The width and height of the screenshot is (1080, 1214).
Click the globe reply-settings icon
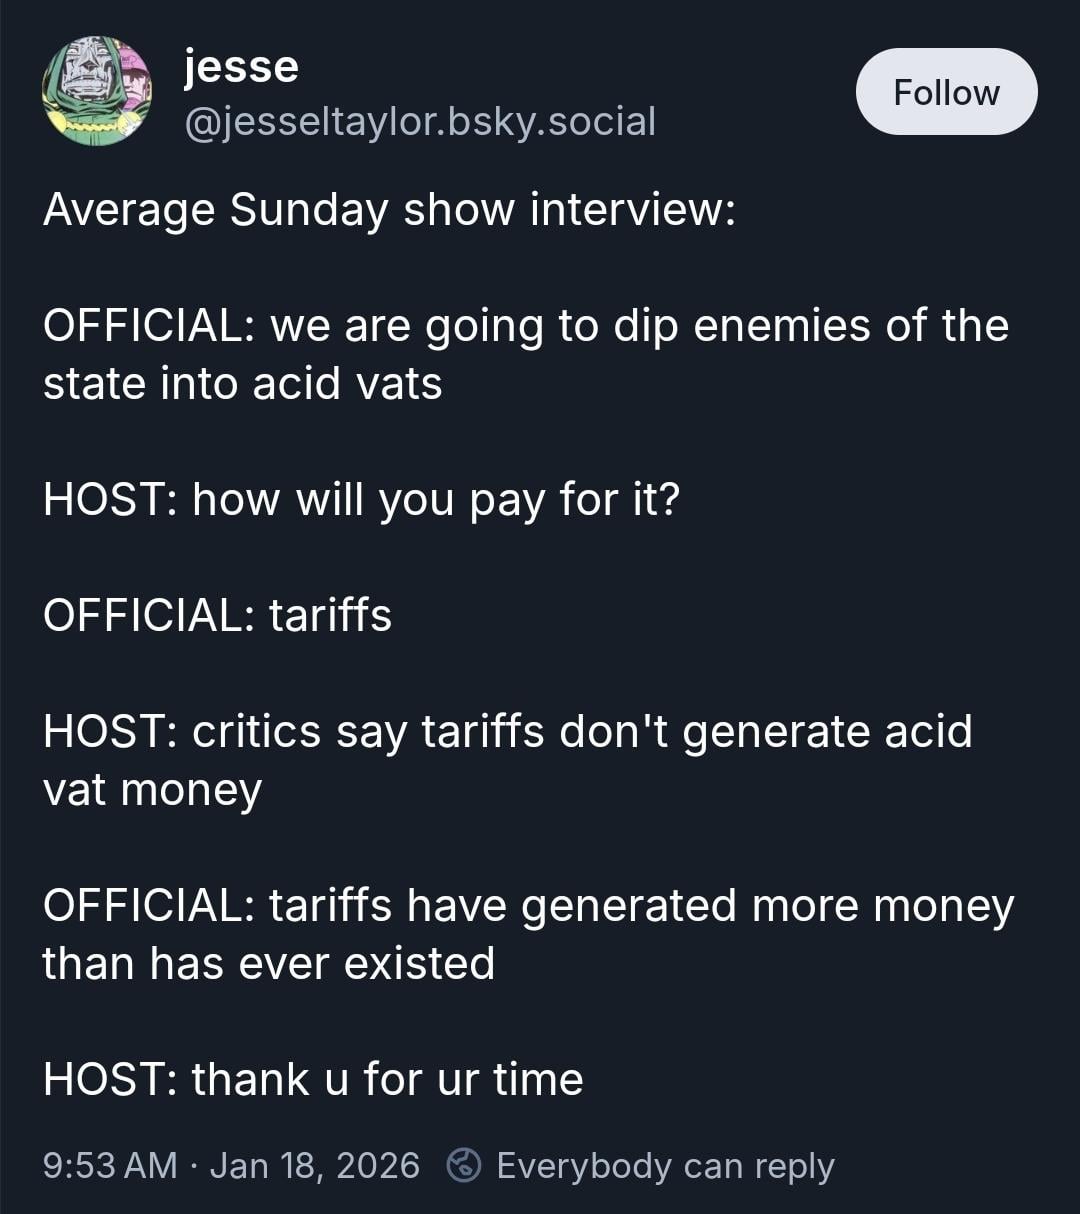coord(463,1166)
